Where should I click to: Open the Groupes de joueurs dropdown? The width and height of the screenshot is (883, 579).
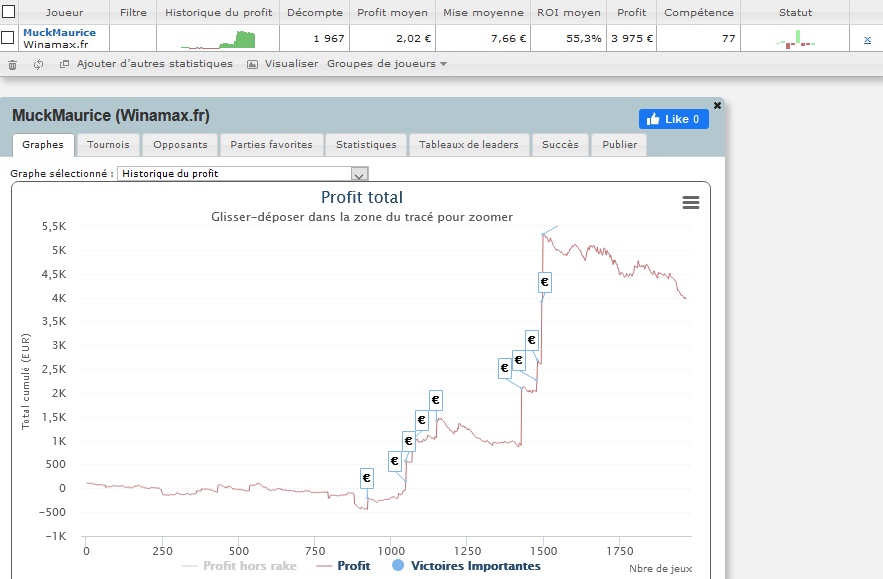(x=387, y=64)
